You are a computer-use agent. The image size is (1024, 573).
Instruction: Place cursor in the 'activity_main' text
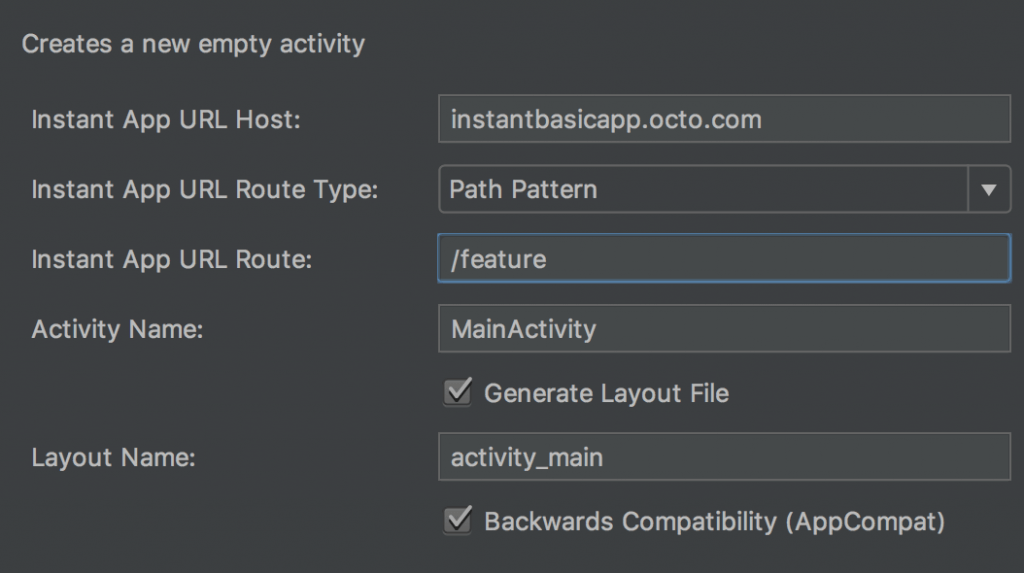point(527,458)
